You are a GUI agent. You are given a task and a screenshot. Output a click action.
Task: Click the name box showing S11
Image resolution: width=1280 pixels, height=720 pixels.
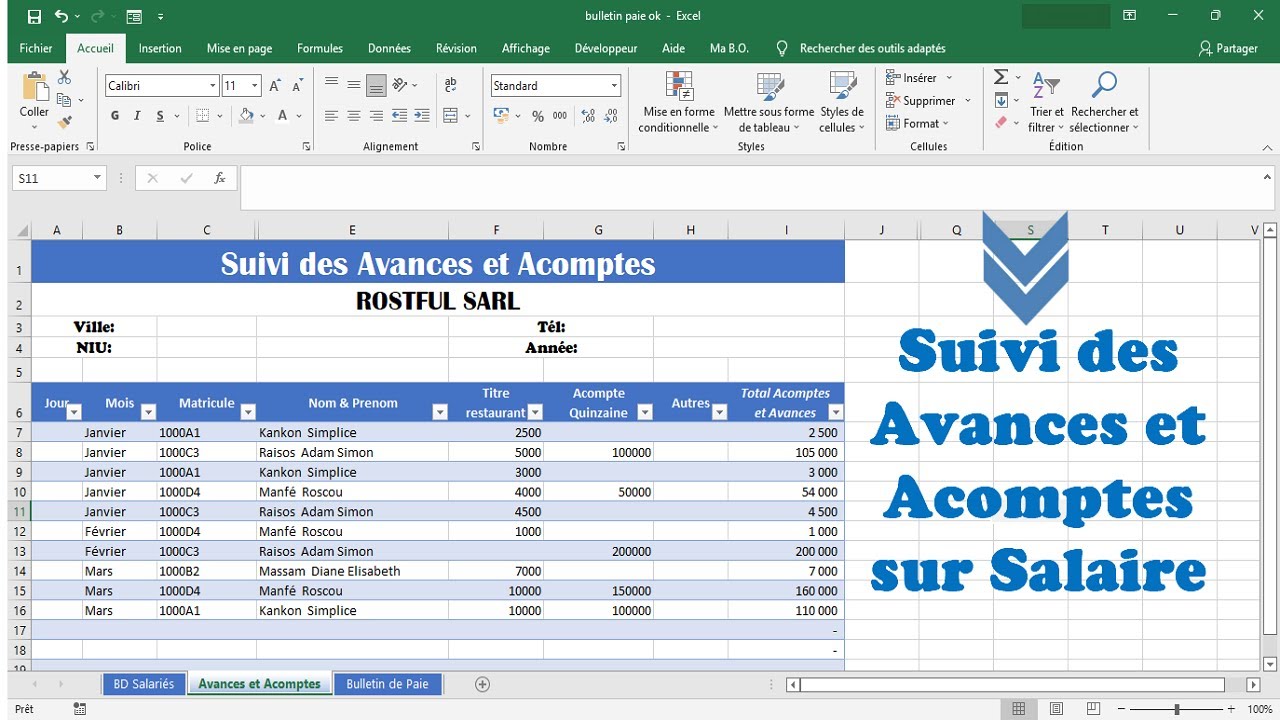pyautogui.click(x=59, y=178)
